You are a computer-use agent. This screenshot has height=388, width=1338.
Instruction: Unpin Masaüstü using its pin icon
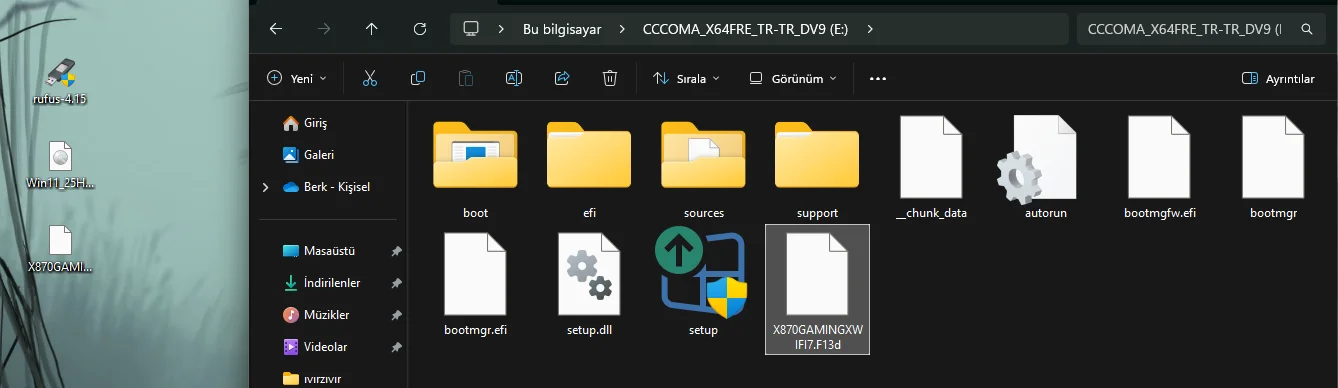click(396, 251)
